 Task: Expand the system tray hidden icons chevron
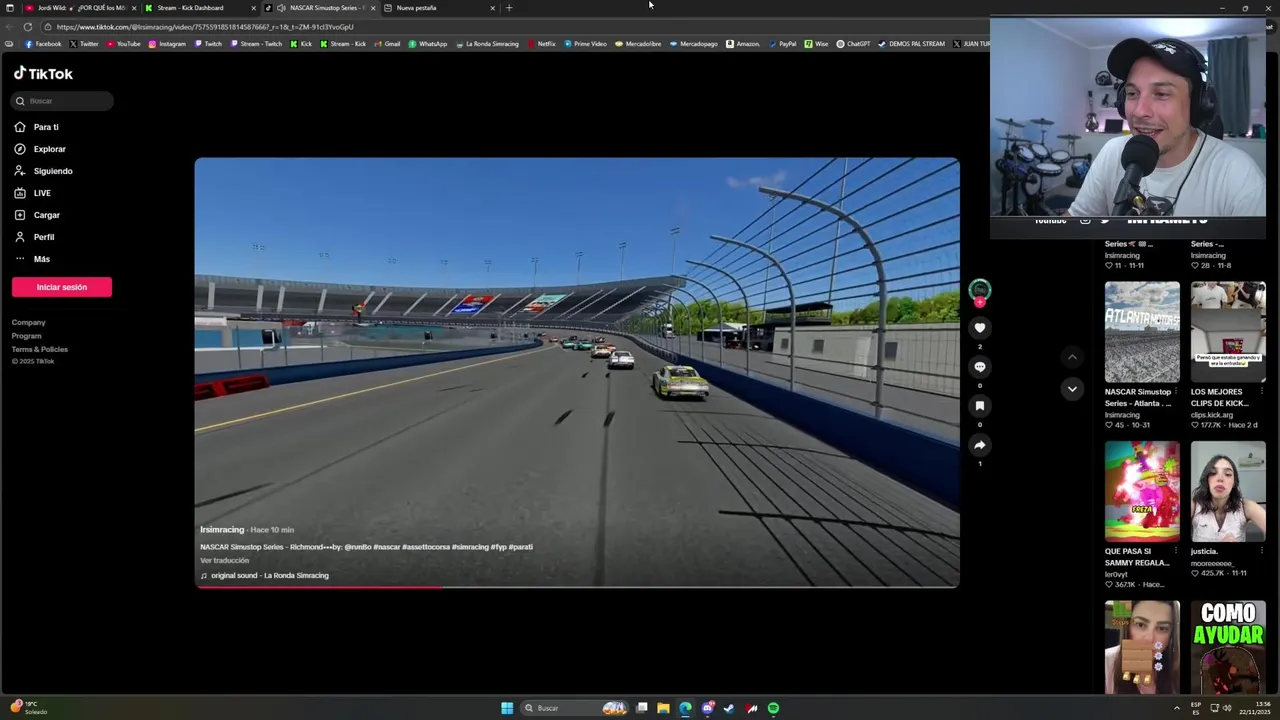tap(1176, 708)
